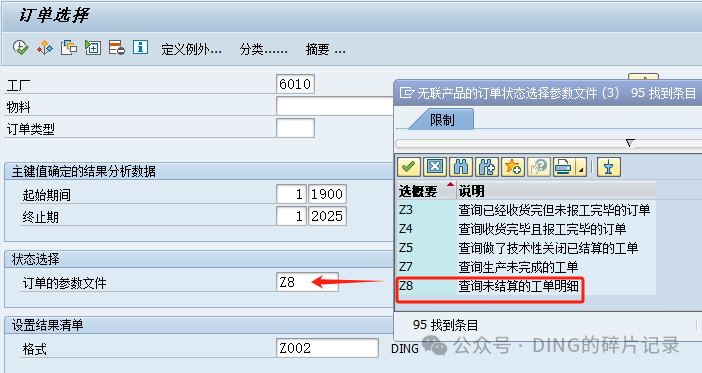Switch to the 限制 tab

point(442,120)
